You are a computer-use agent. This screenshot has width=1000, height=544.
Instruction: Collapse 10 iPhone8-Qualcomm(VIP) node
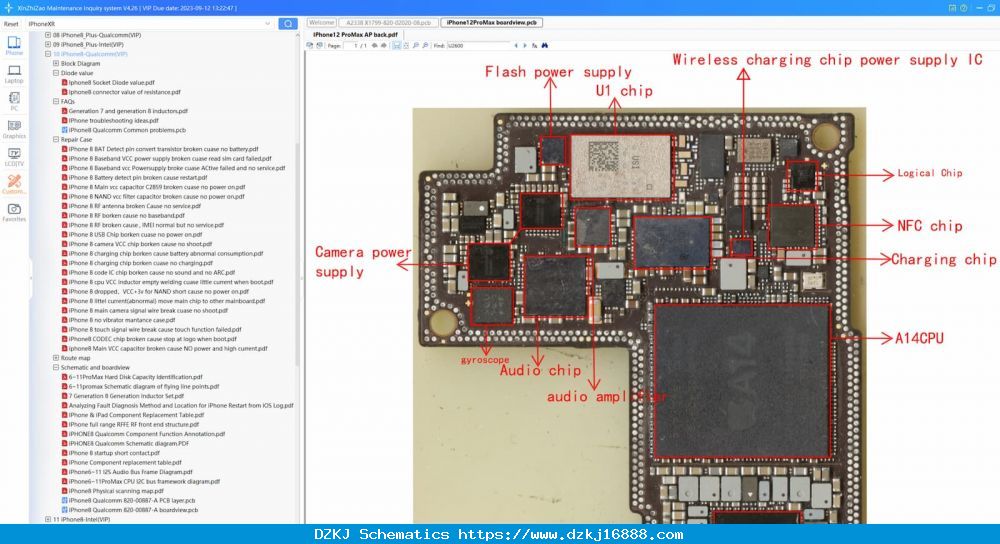(48, 54)
